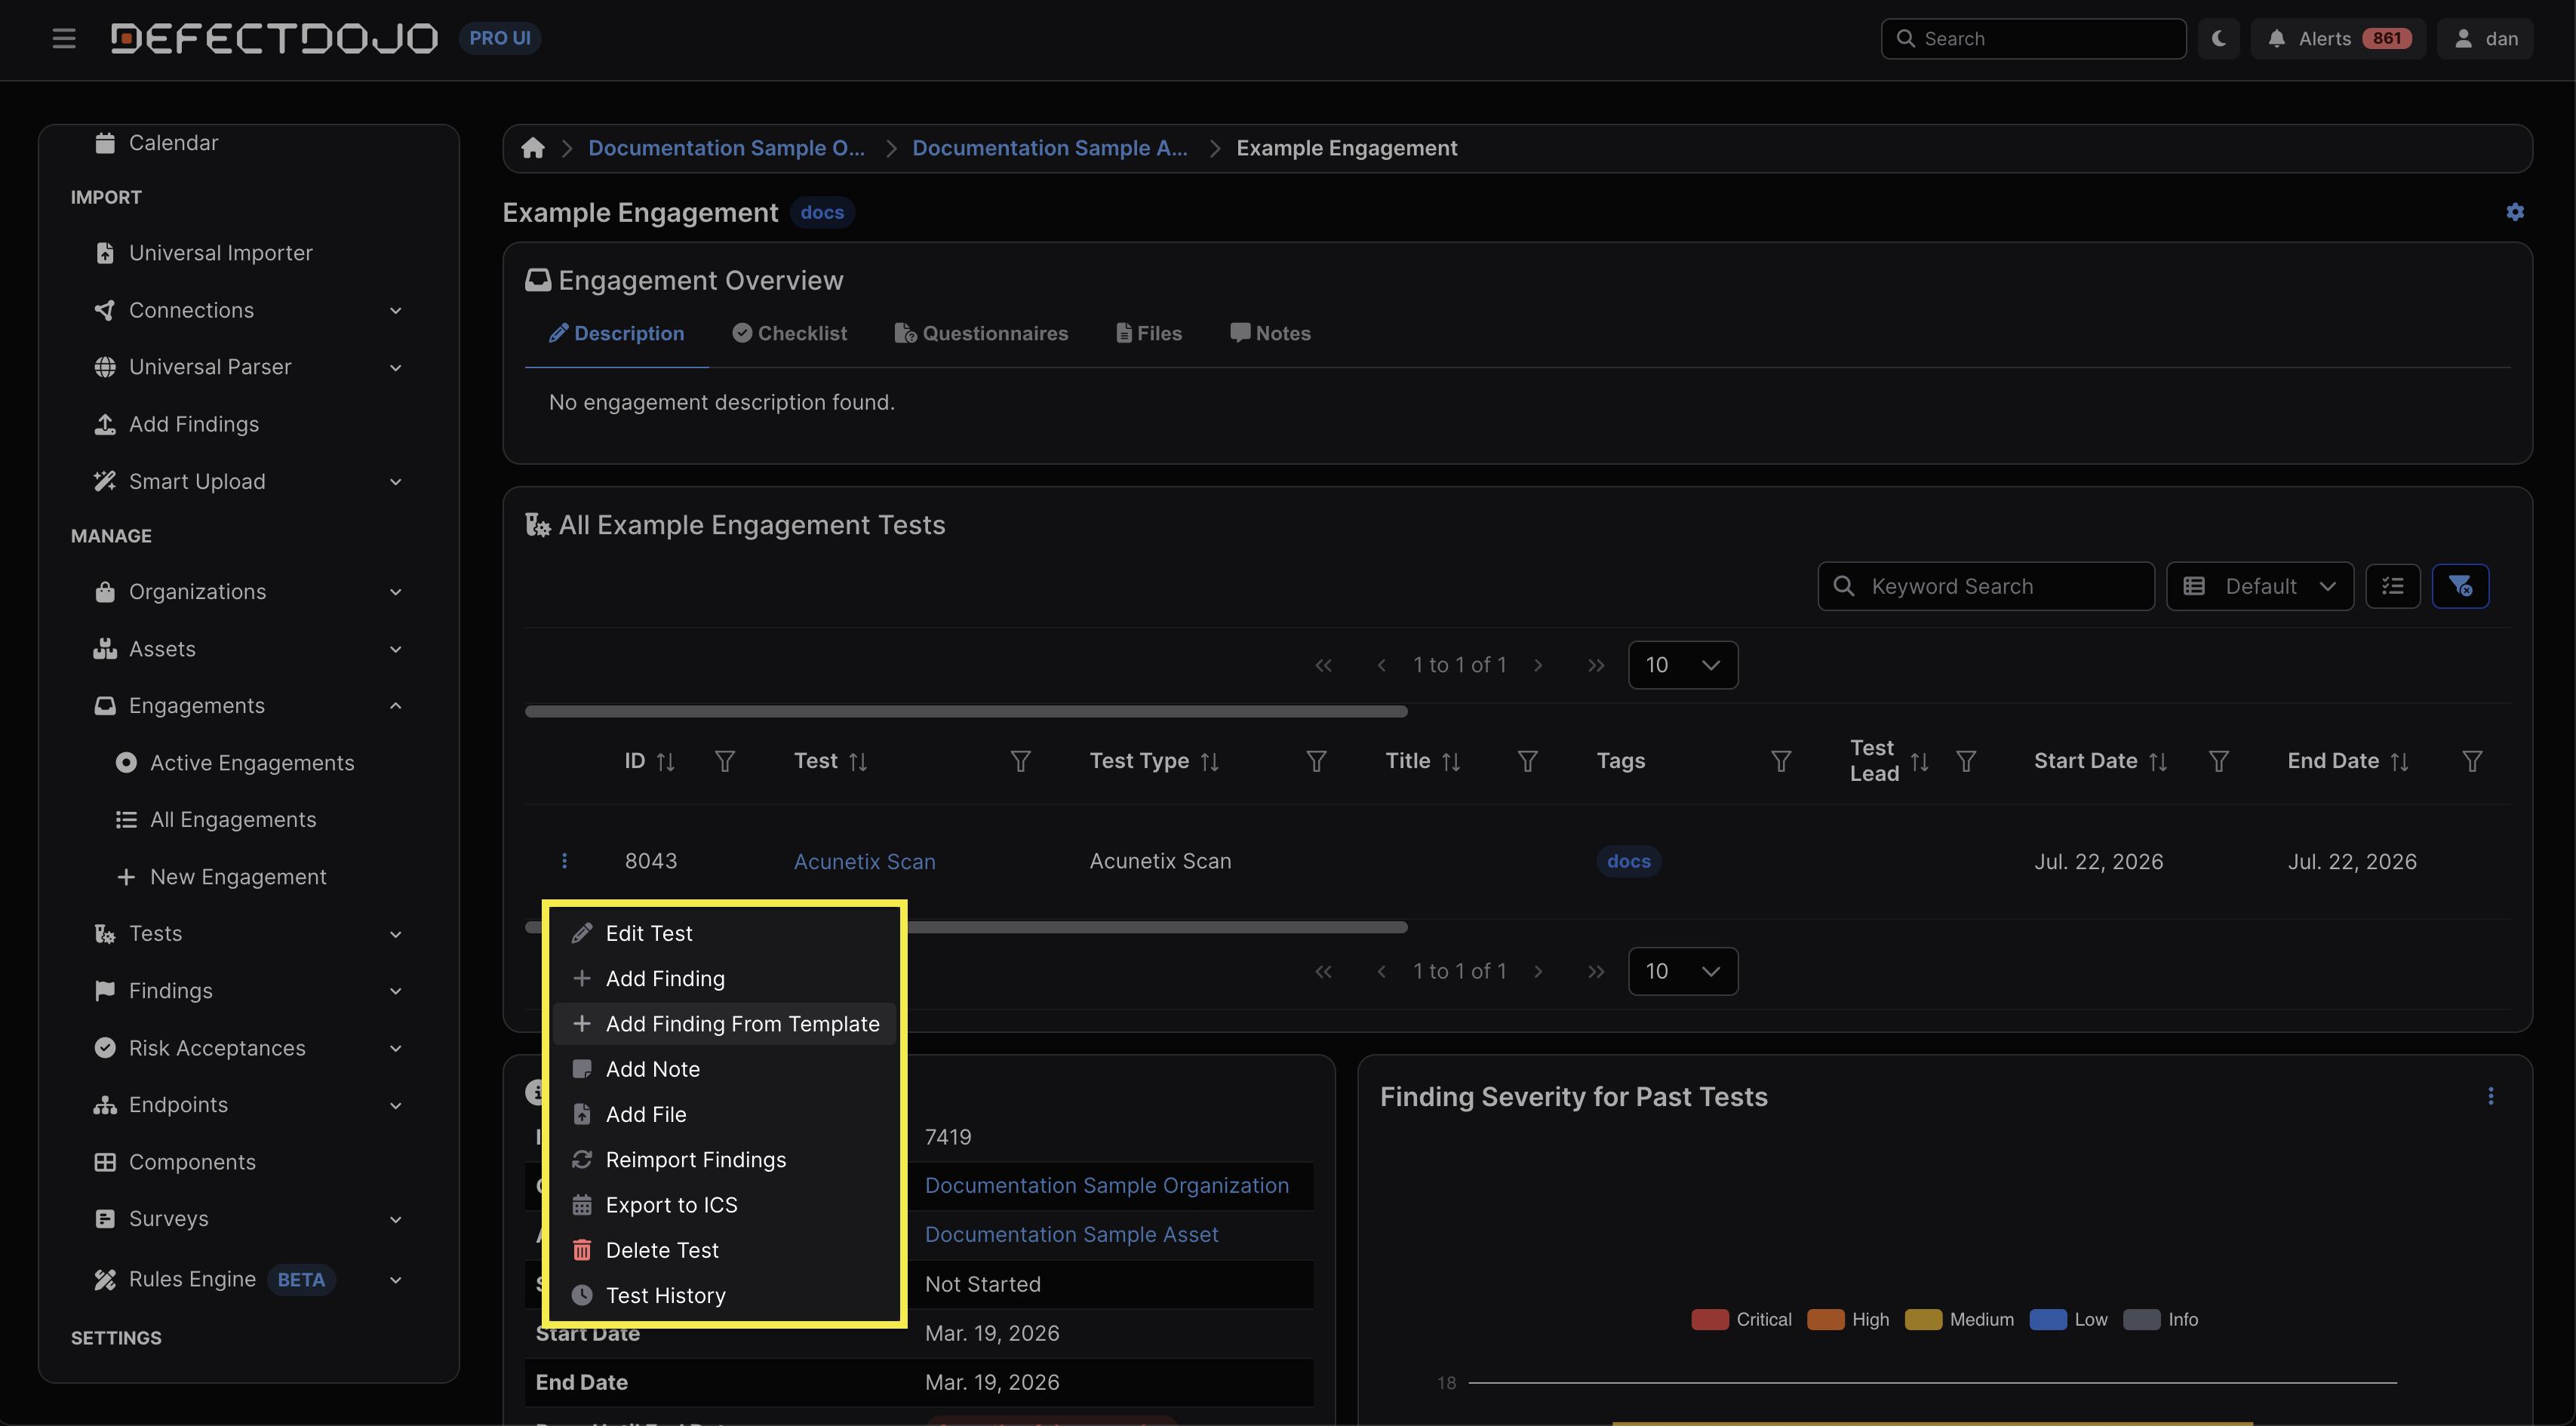Filter the ID column
Image resolution: width=2576 pixels, height=1426 pixels.
pyautogui.click(x=725, y=762)
